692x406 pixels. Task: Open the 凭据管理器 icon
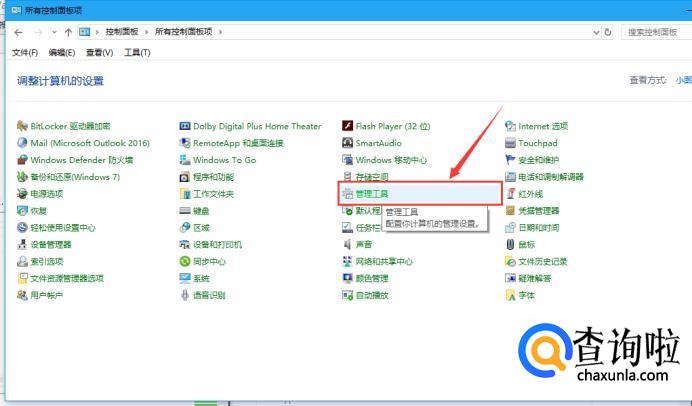[511, 211]
